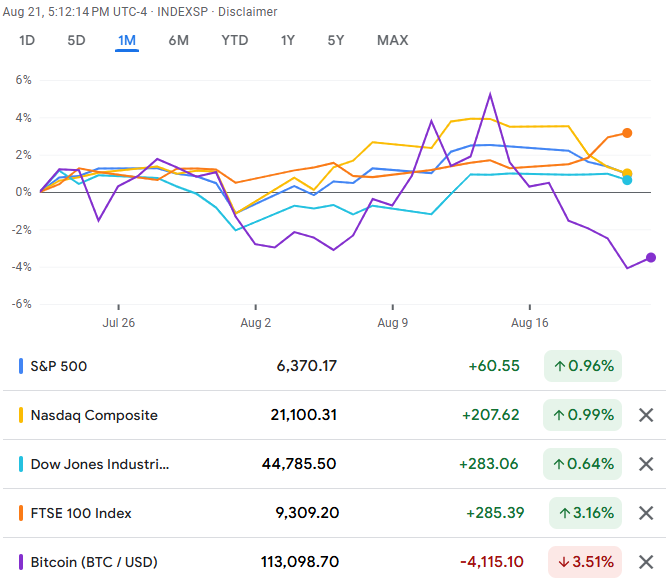Click the Aug 2 axis label
The height and width of the screenshot is (581, 666).
click(256, 323)
